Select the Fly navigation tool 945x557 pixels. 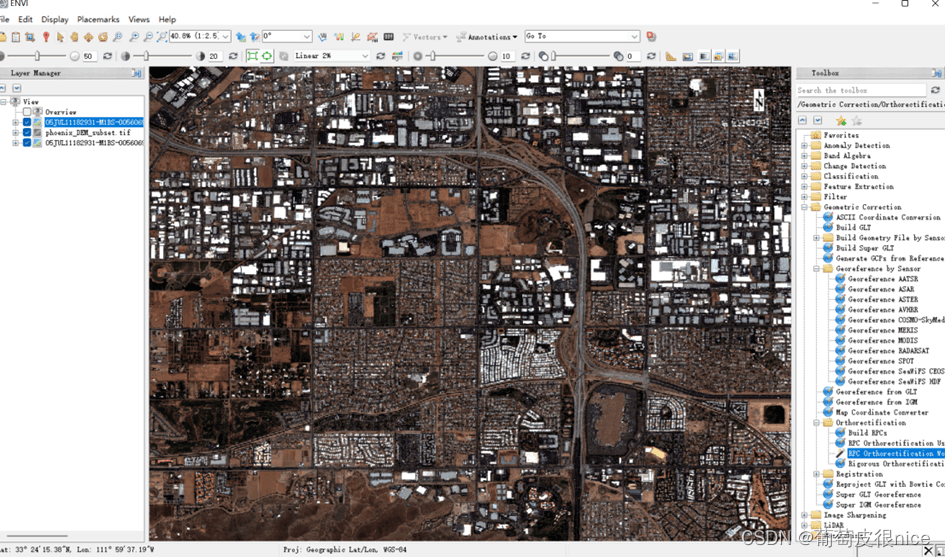tap(89, 37)
